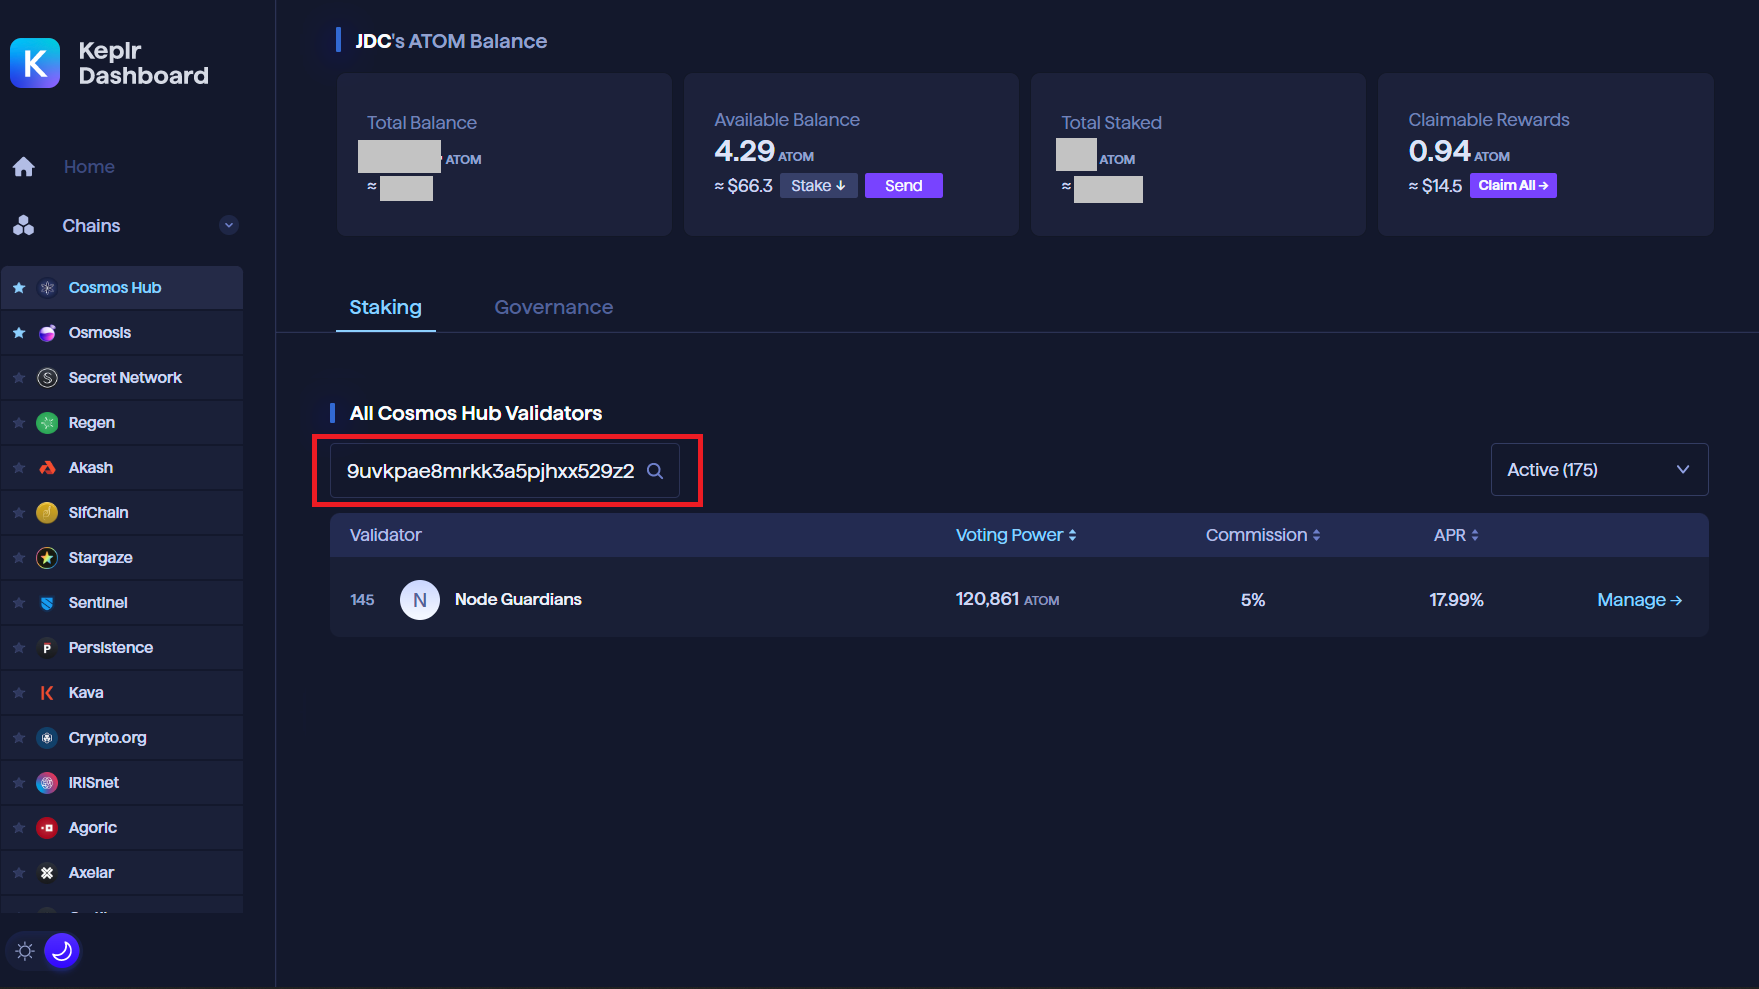This screenshot has height=989, width=1759.
Task: Click the Agoric chain logo
Action: point(47,828)
